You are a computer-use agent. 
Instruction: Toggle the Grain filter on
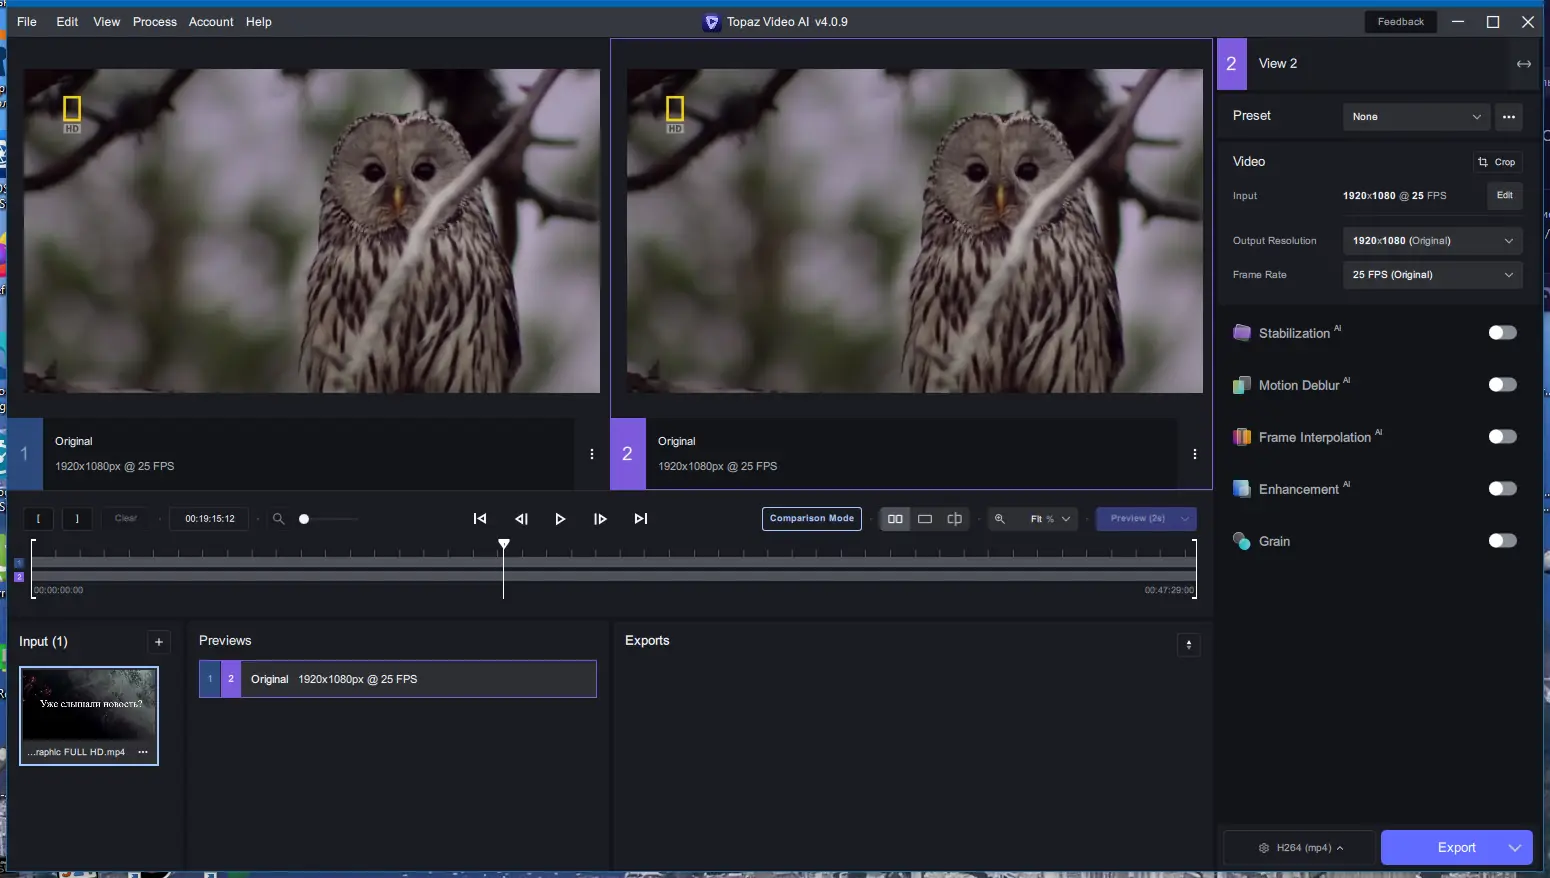point(1502,541)
